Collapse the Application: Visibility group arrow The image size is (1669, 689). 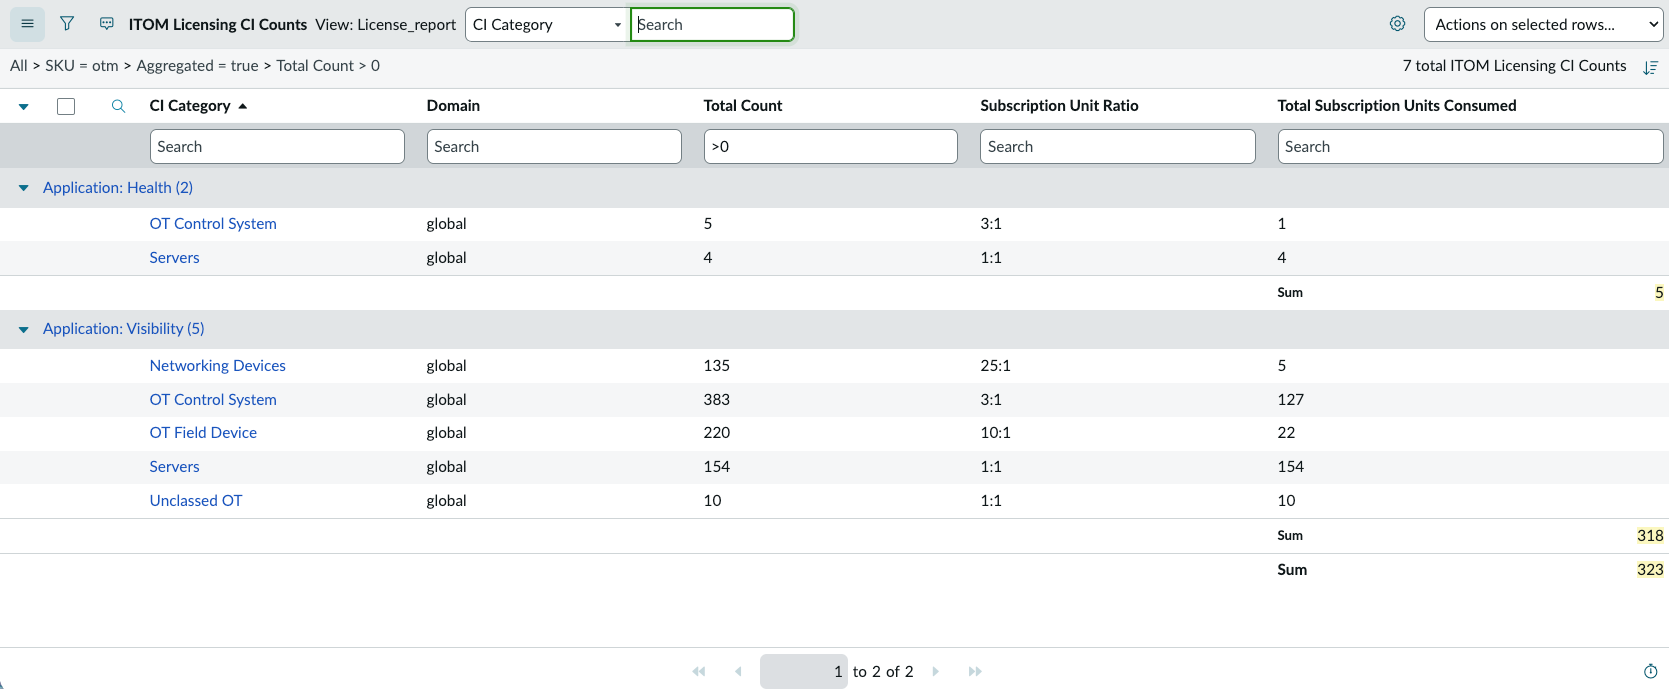23,329
